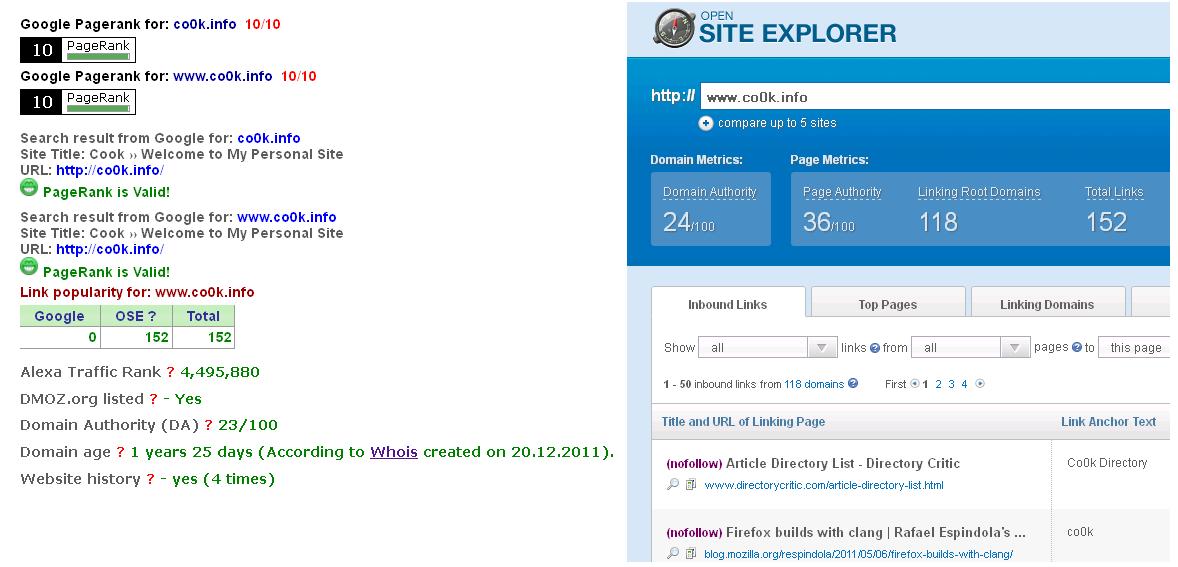Open the 'from all' pages dropdown

point(970,348)
